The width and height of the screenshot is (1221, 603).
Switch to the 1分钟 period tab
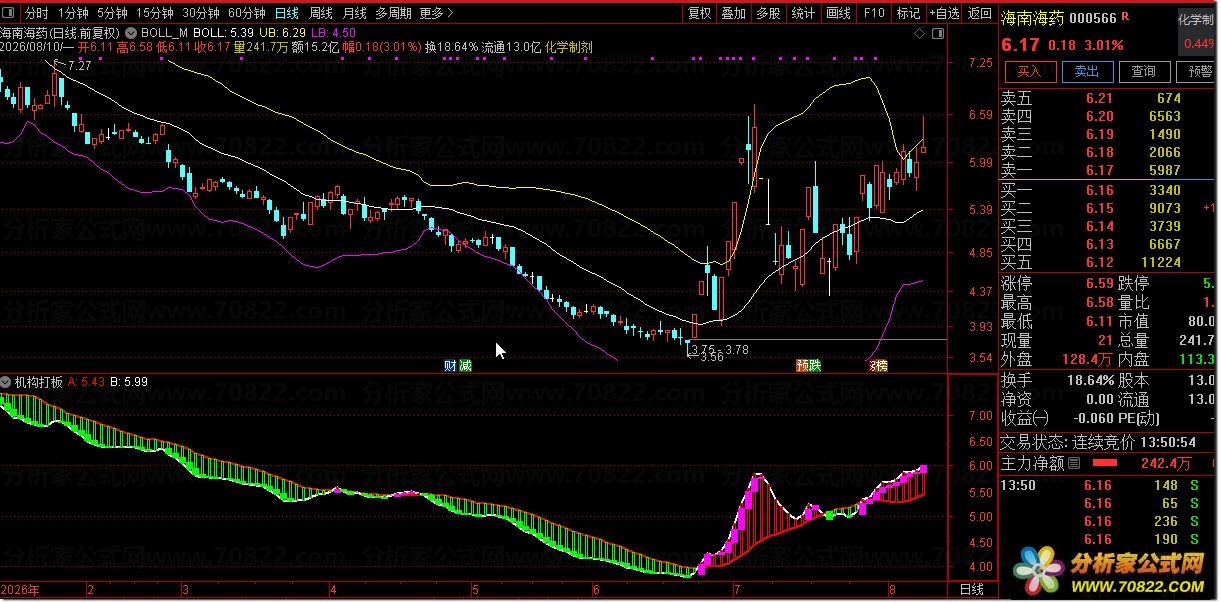coord(73,13)
